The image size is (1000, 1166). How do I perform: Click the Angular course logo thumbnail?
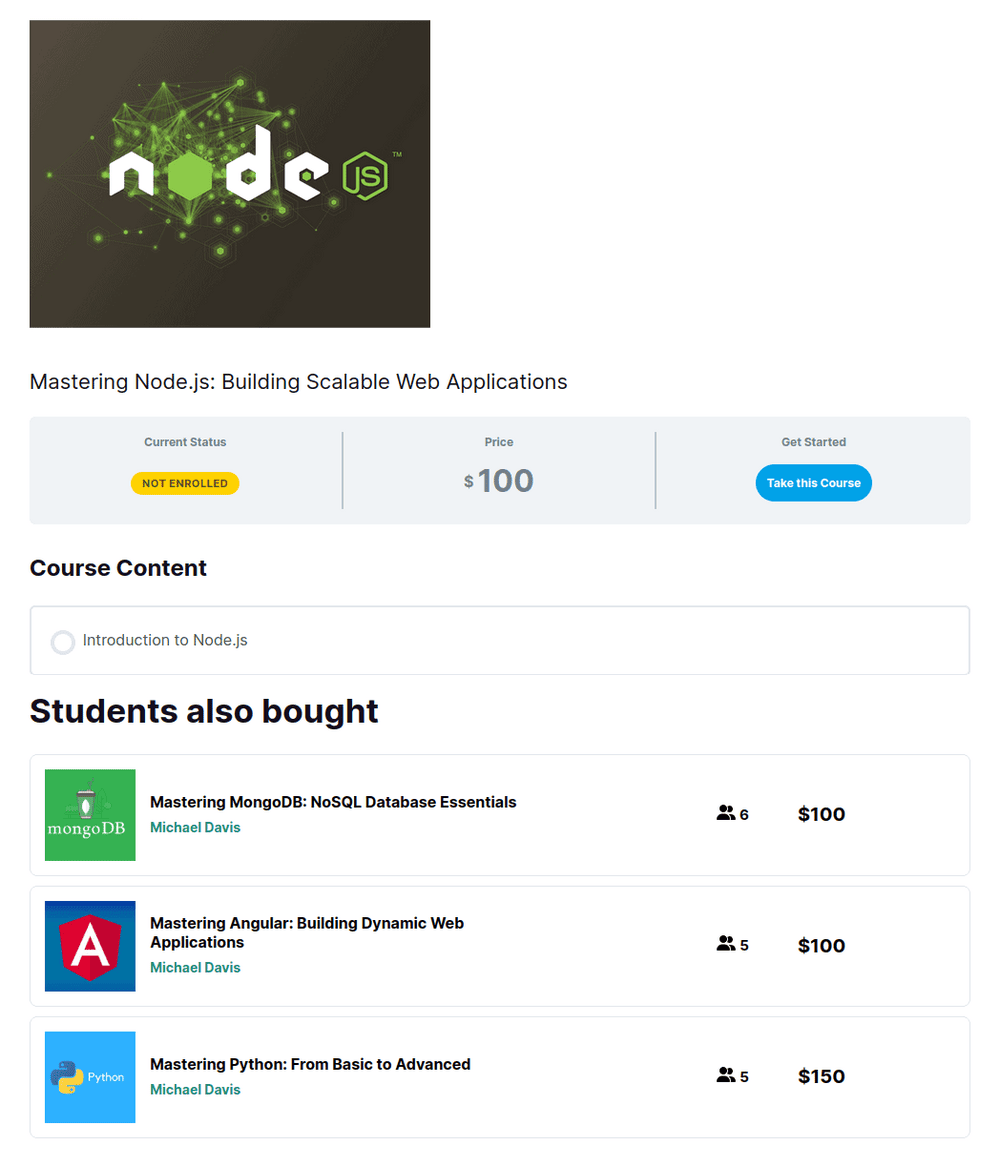tap(90, 946)
